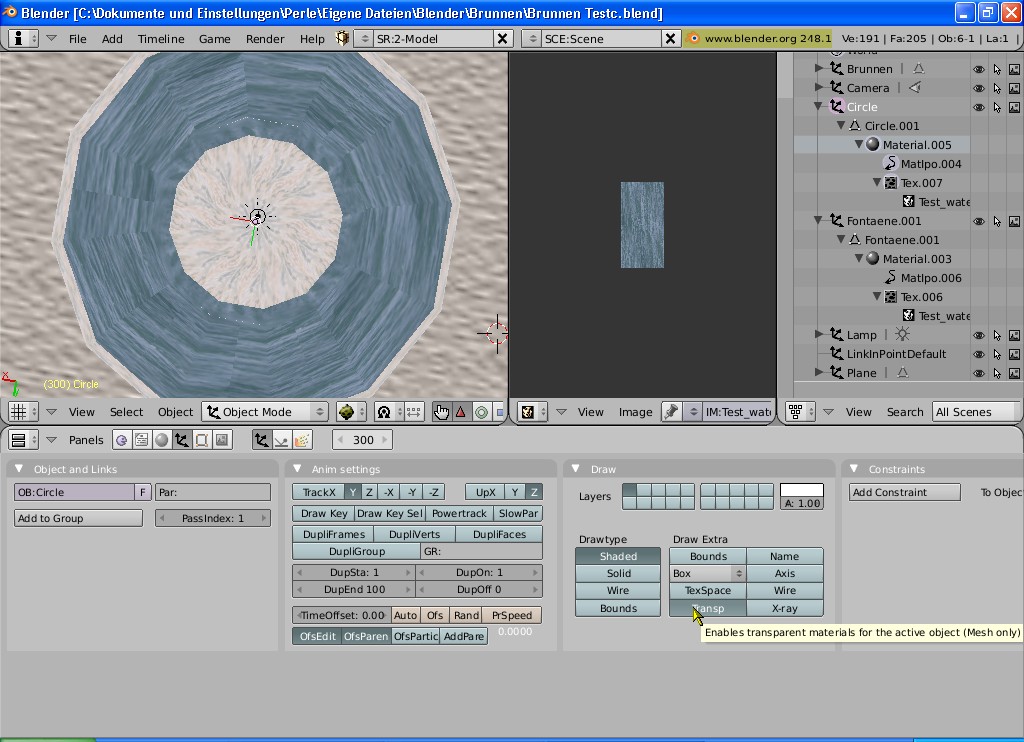Click the draw type selector icon in 3D header

tap(351, 412)
